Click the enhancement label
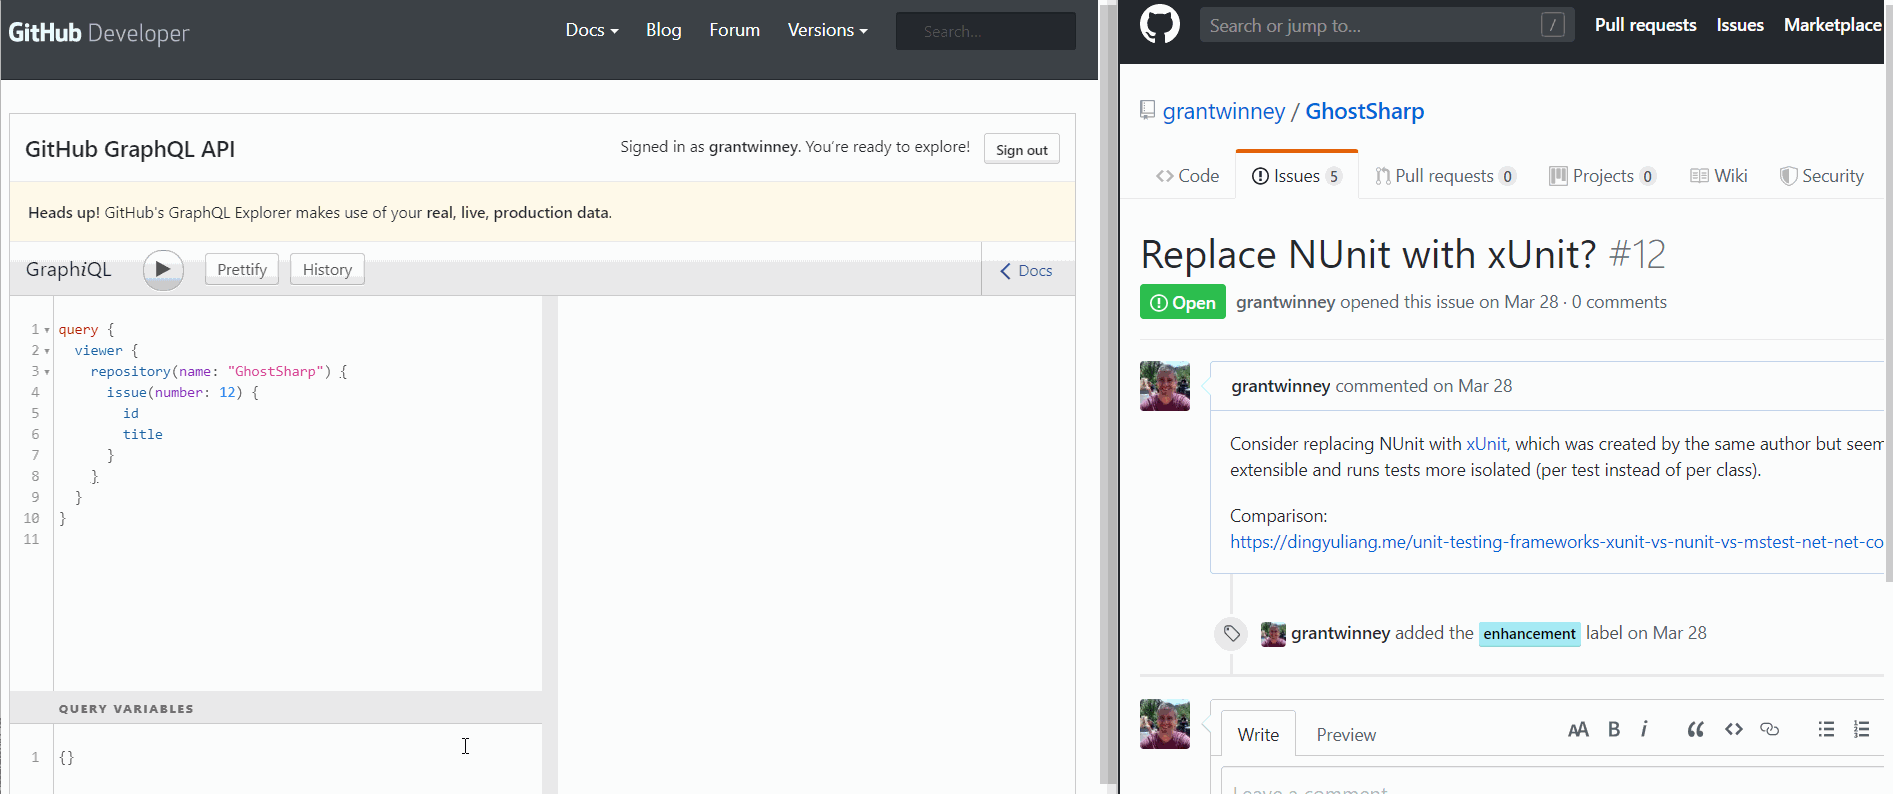Screen dimensions: 1893x794 (x=1529, y=634)
